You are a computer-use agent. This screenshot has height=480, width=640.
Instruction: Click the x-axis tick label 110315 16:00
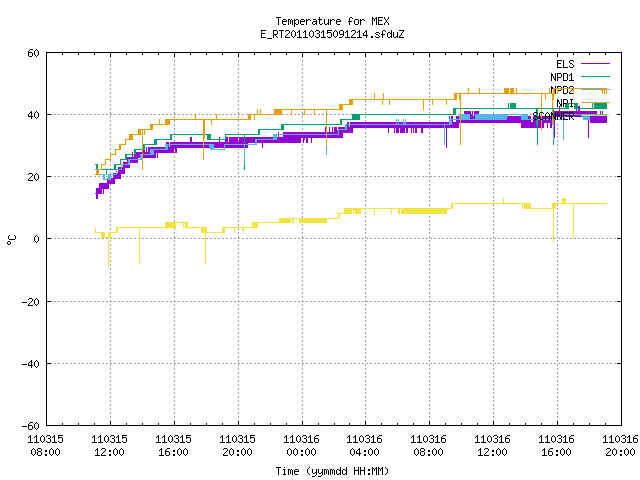click(x=173, y=446)
